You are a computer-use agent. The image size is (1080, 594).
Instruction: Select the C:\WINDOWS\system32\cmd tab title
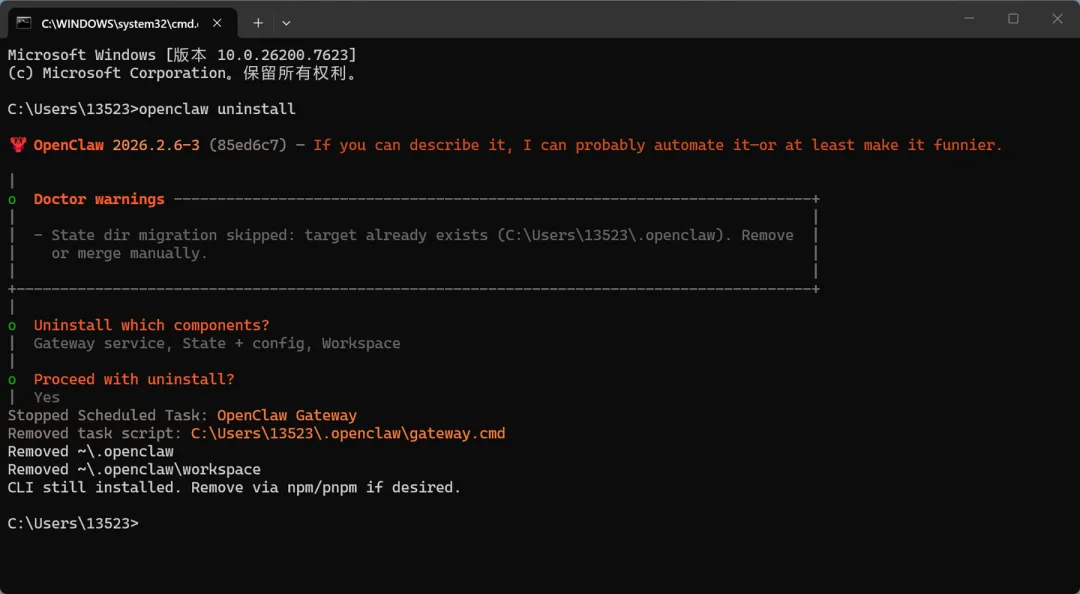pyautogui.click(x=119, y=22)
